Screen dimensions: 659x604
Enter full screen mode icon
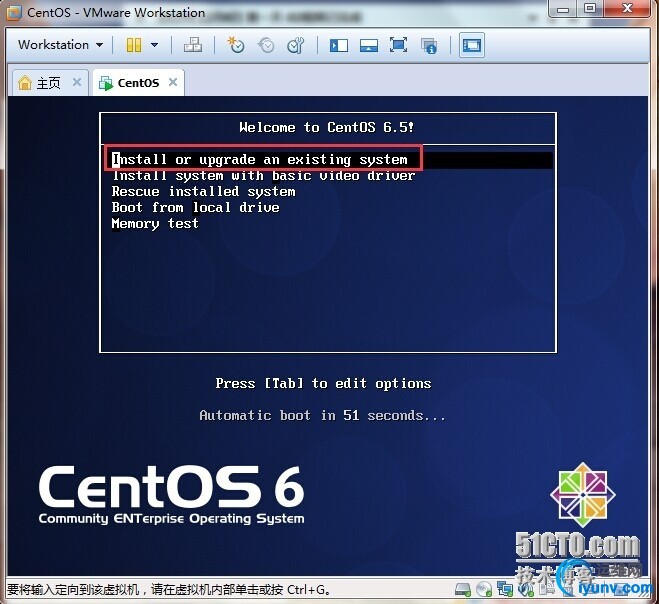[x=398, y=45]
